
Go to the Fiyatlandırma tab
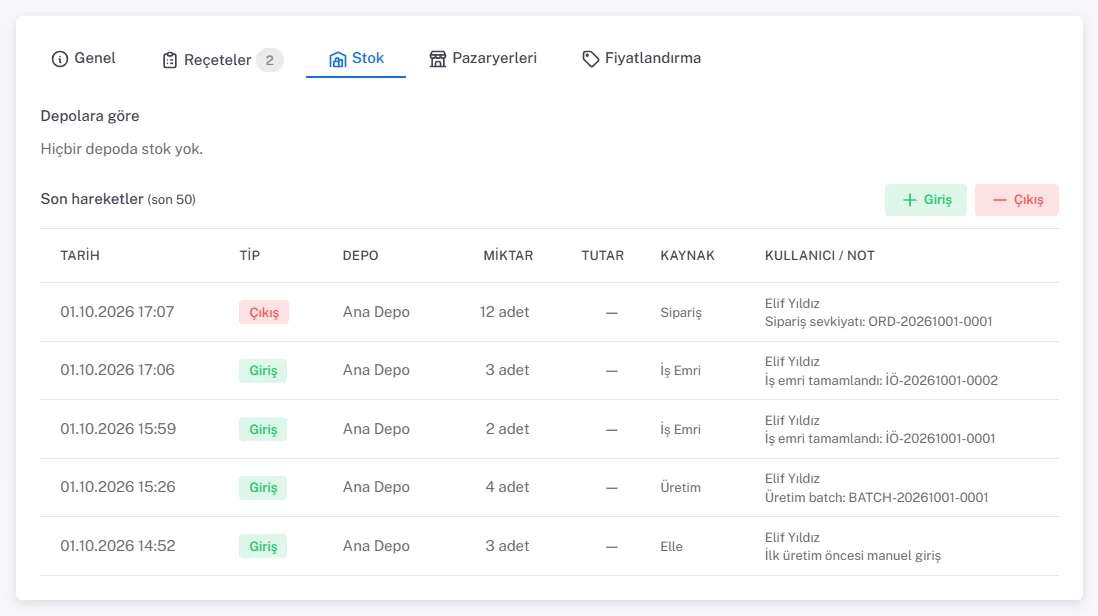pyautogui.click(x=641, y=59)
